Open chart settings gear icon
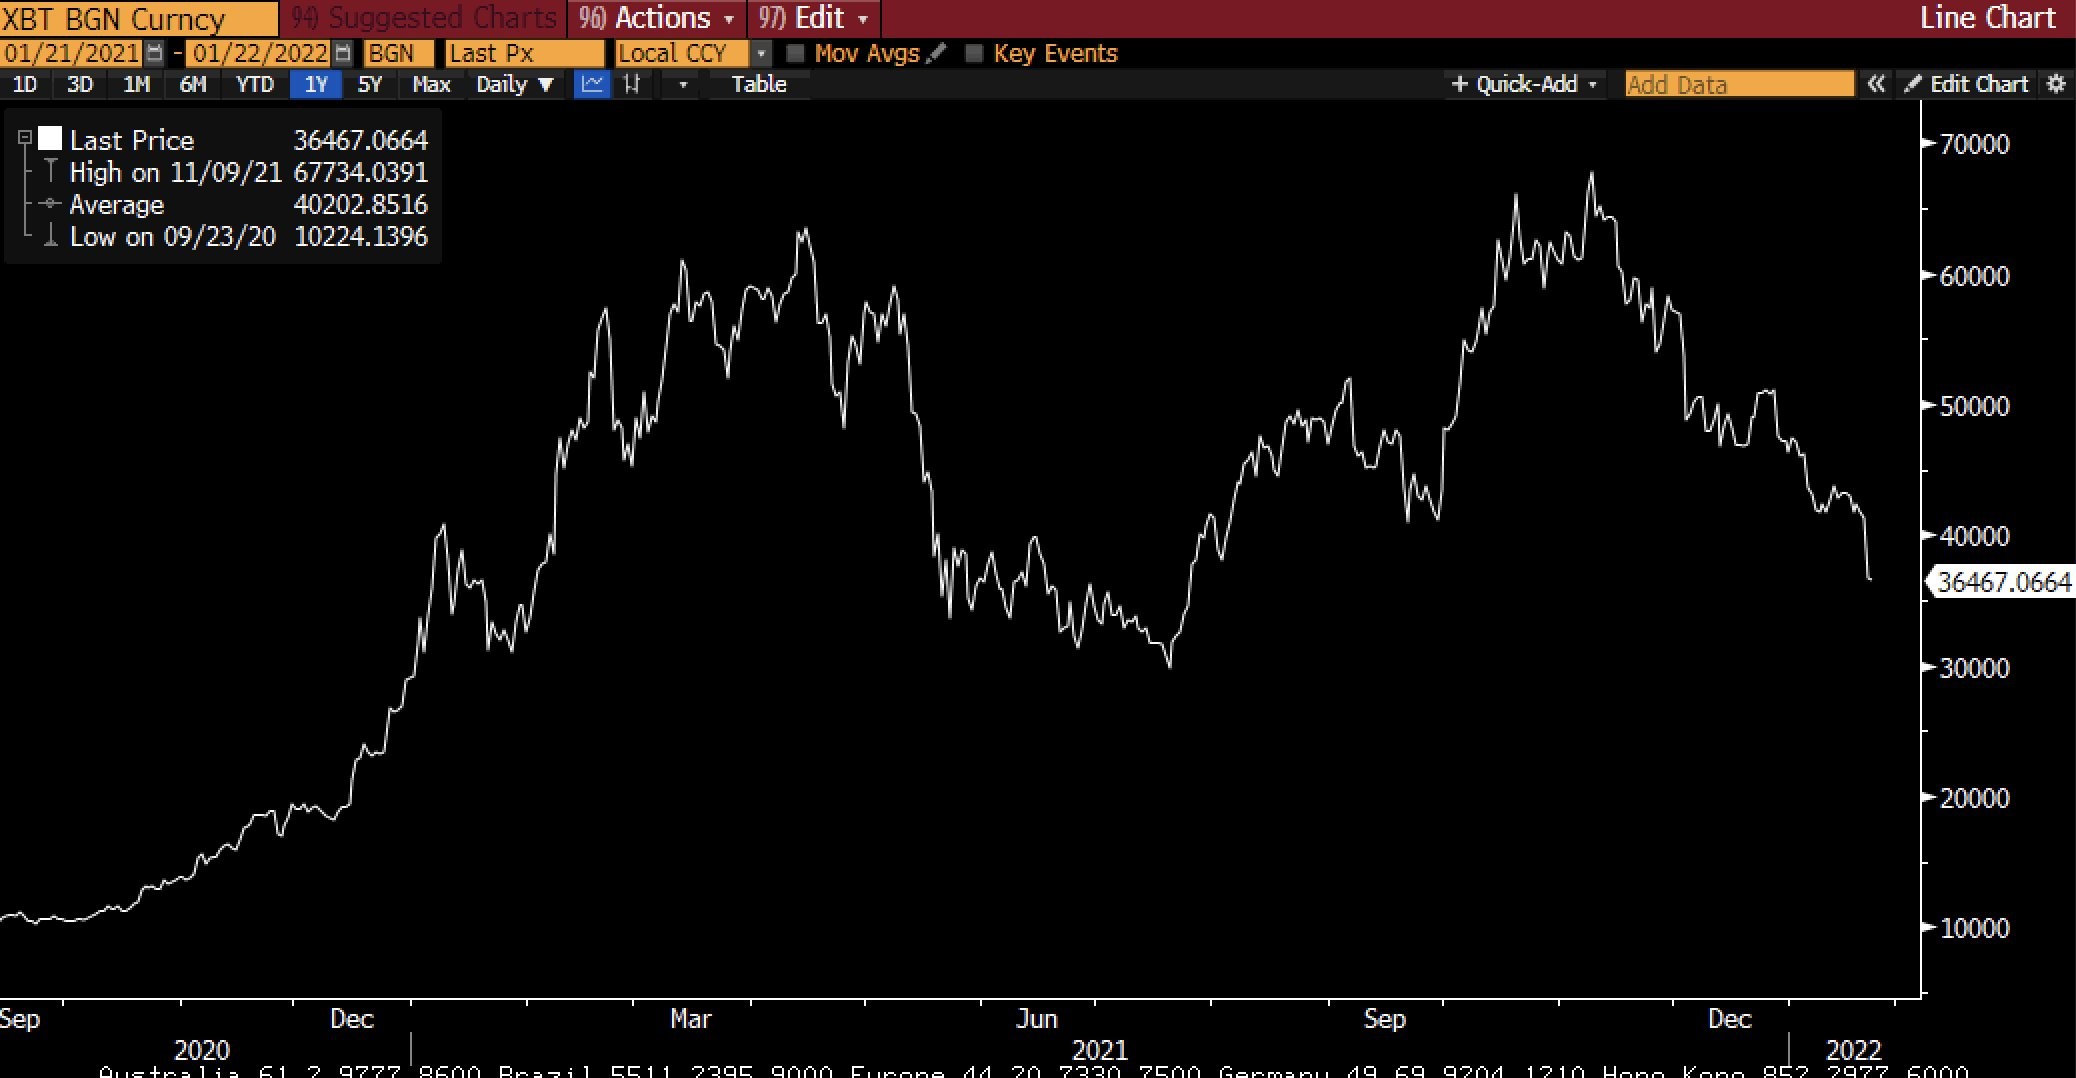2076x1078 pixels. tap(2056, 84)
